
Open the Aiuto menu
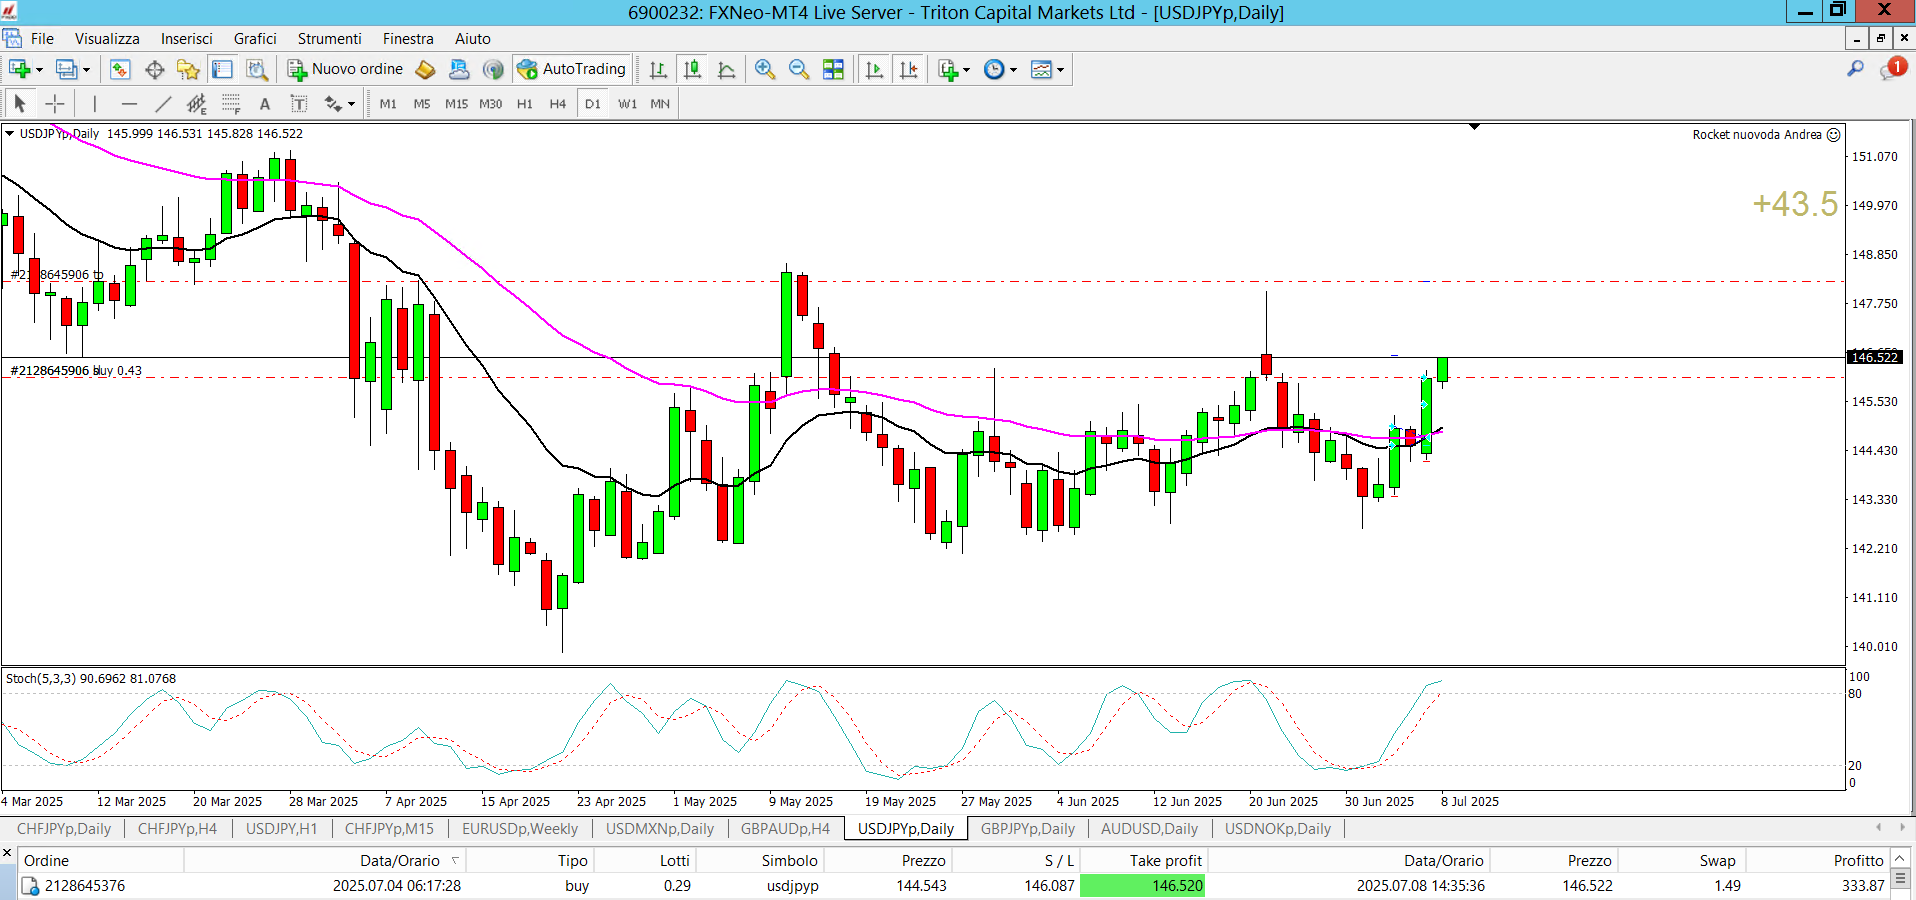click(x=473, y=38)
